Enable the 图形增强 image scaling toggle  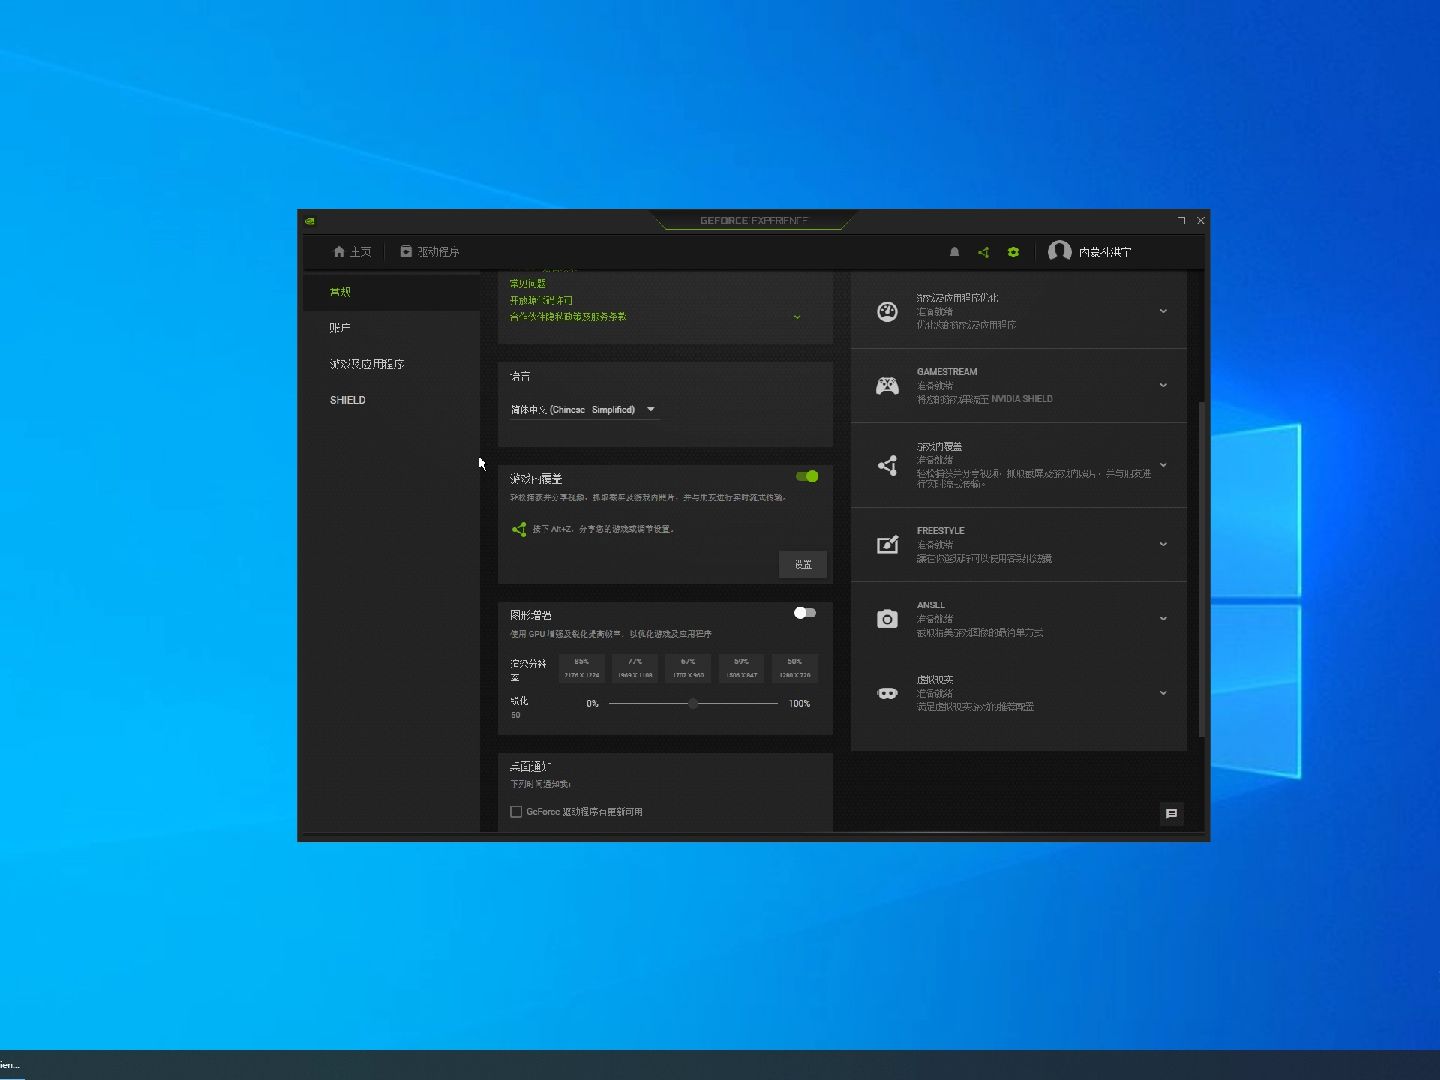click(x=805, y=613)
